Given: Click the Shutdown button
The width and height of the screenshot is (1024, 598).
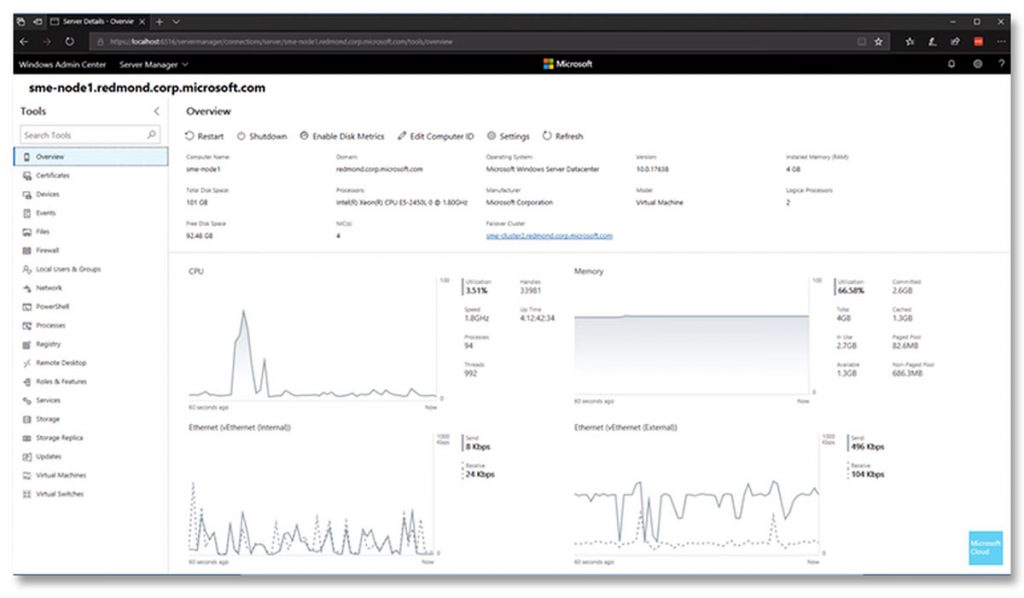Looking at the screenshot, I should pos(262,136).
